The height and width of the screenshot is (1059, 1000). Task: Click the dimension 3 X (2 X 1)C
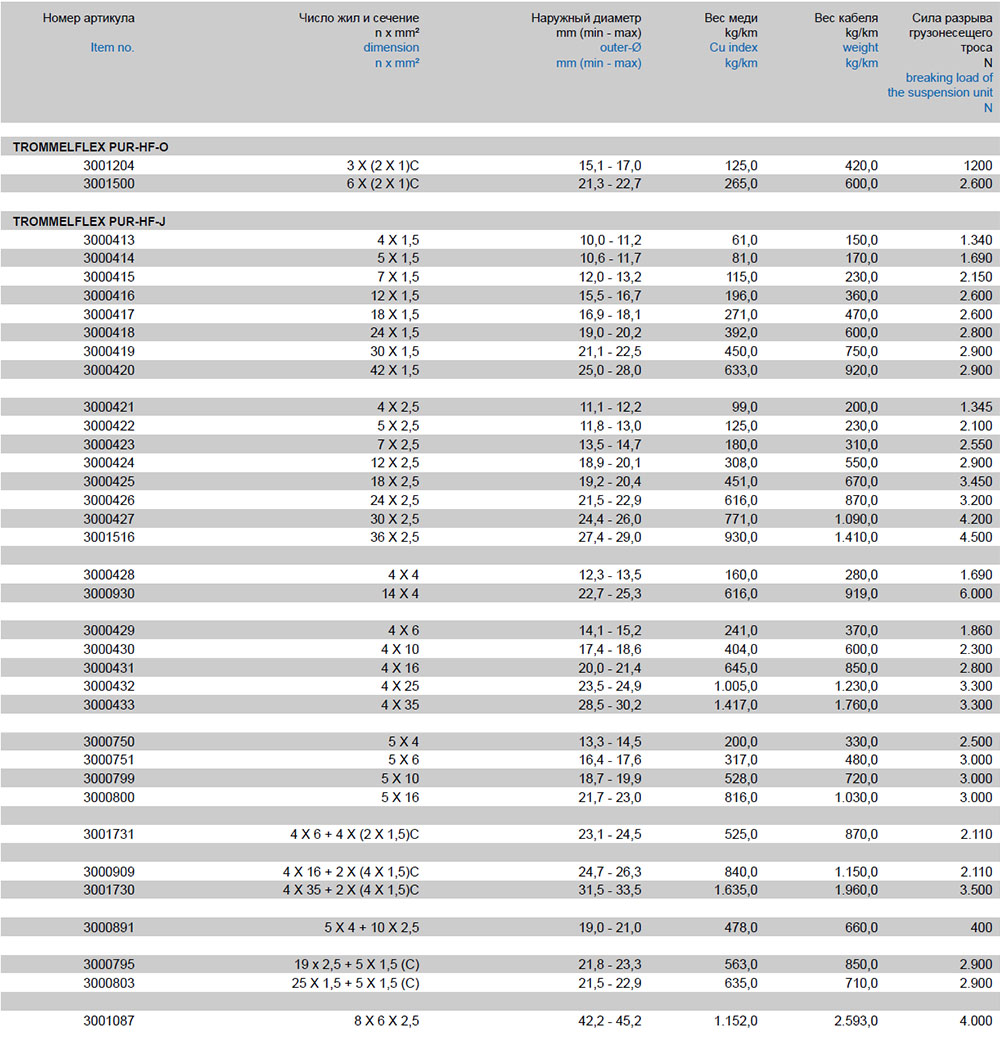383,165
